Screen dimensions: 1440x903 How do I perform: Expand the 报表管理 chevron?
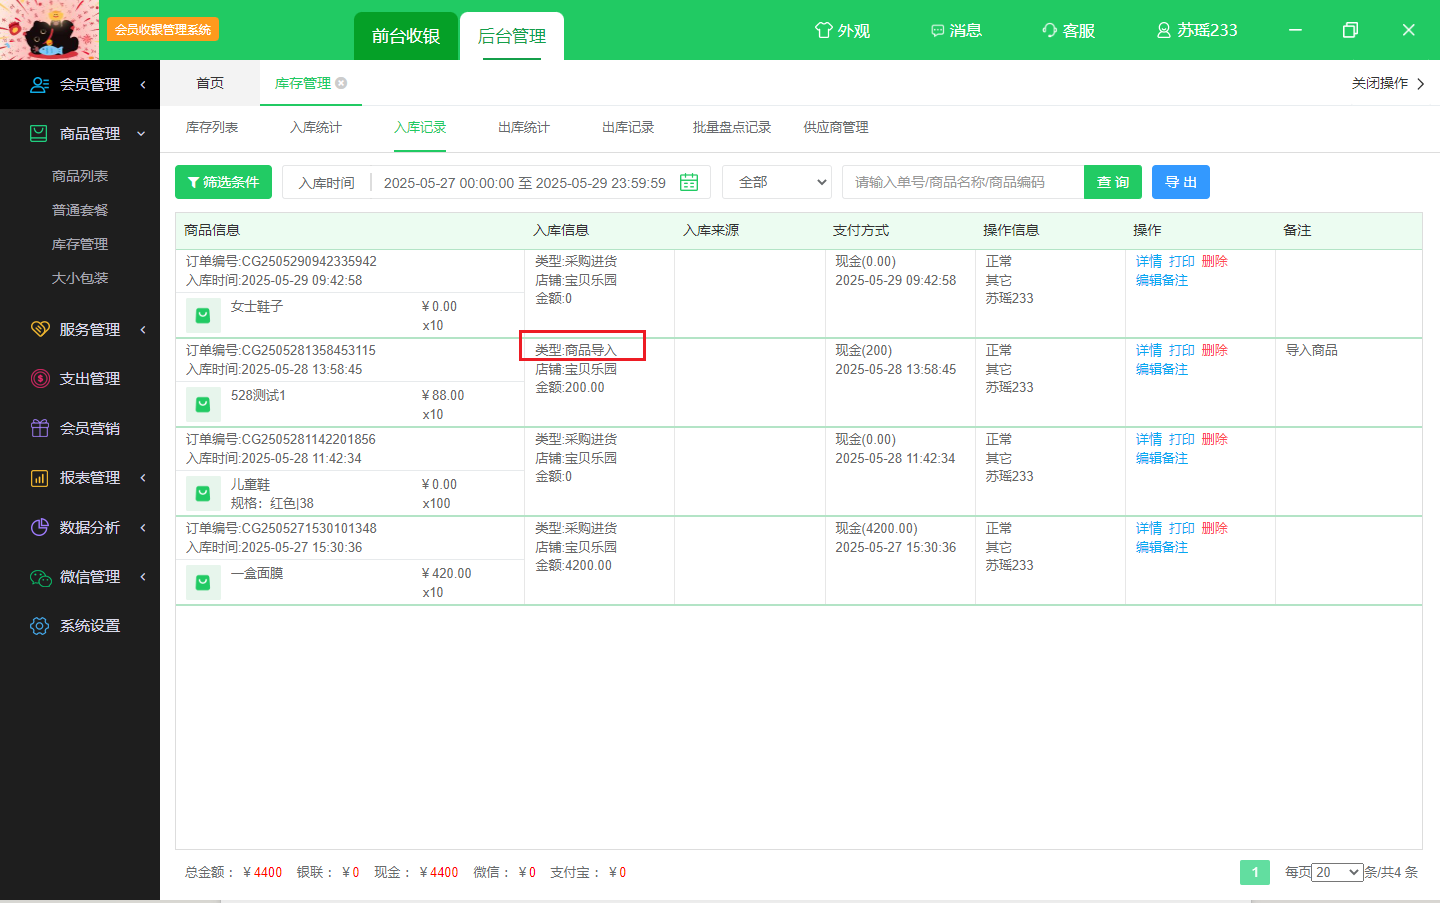(x=143, y=478)
